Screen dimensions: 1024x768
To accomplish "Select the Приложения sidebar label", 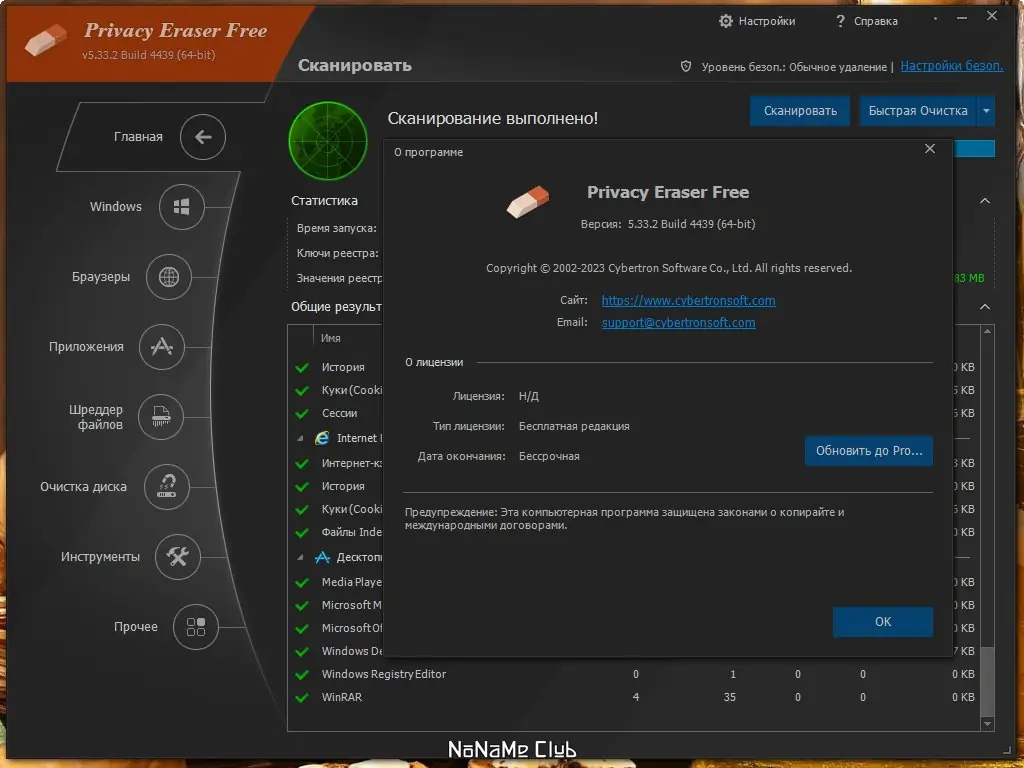I will click(86, 347).
